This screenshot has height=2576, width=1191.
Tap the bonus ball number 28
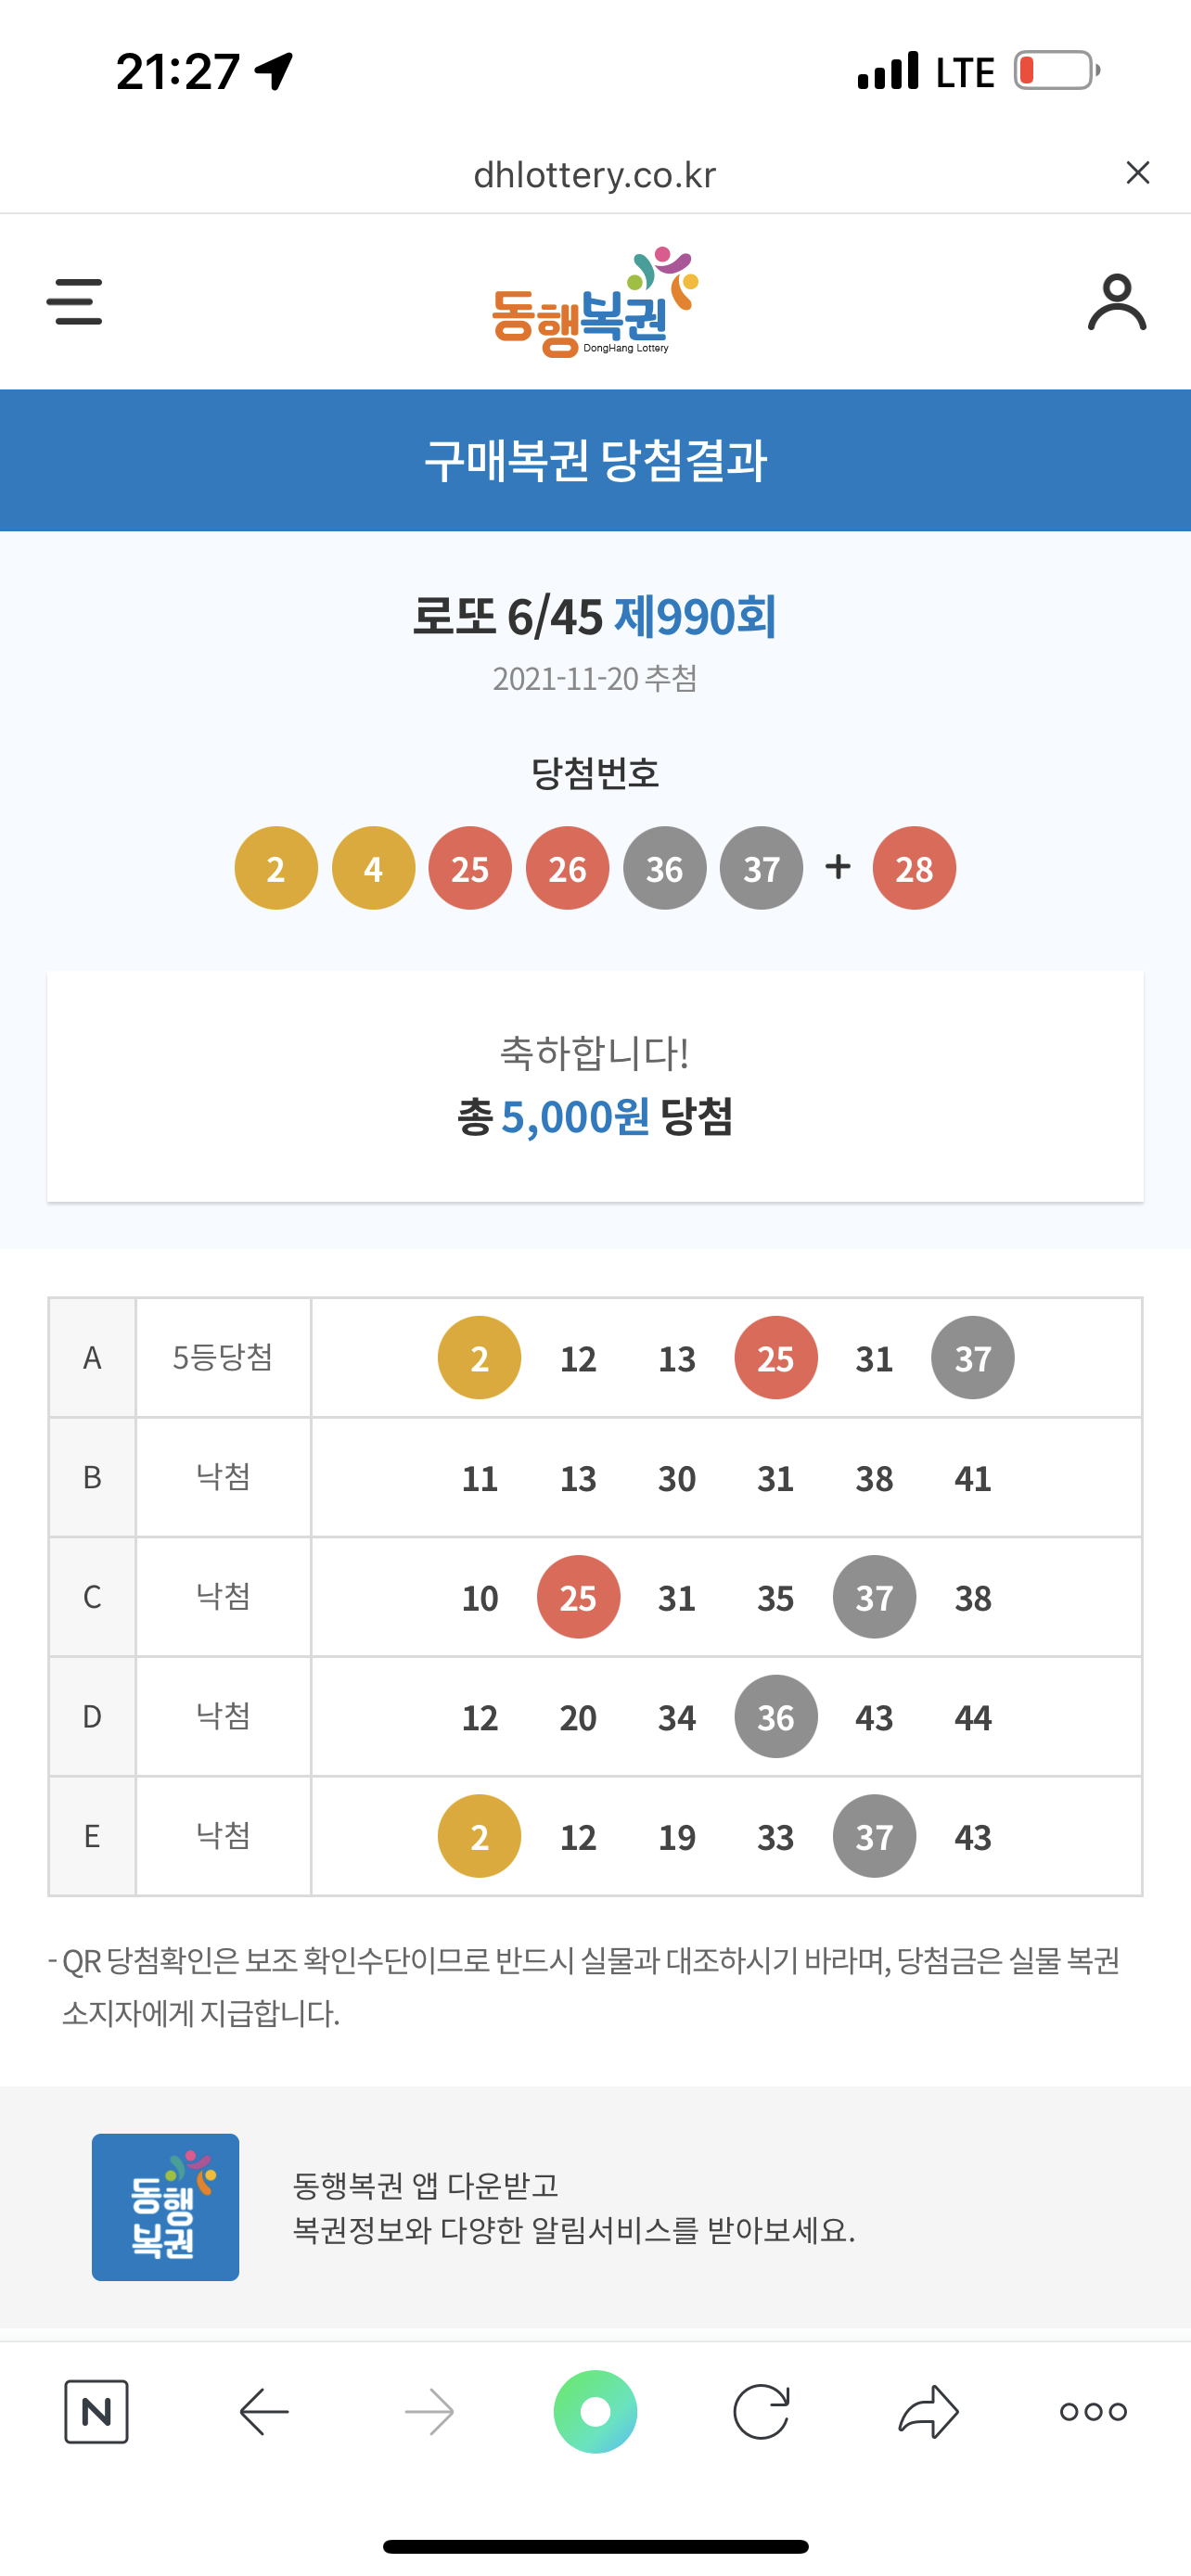914,868
